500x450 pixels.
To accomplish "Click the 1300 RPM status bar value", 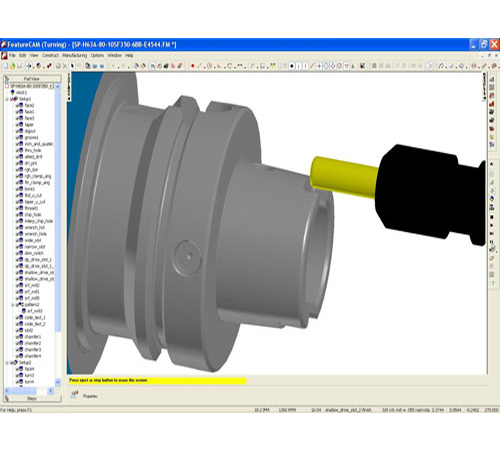I will click(x=287, y=410).
